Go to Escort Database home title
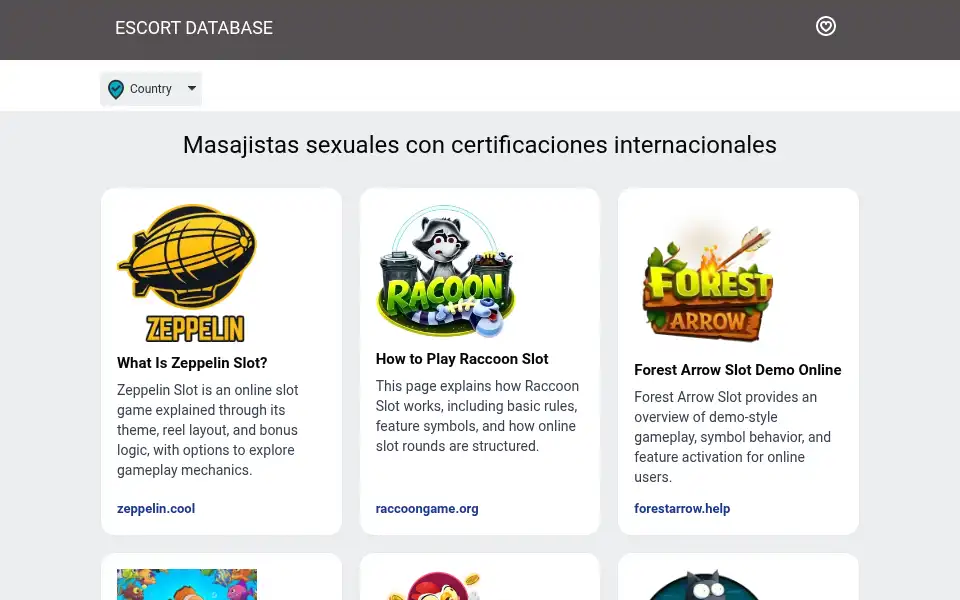 point(194,28)
